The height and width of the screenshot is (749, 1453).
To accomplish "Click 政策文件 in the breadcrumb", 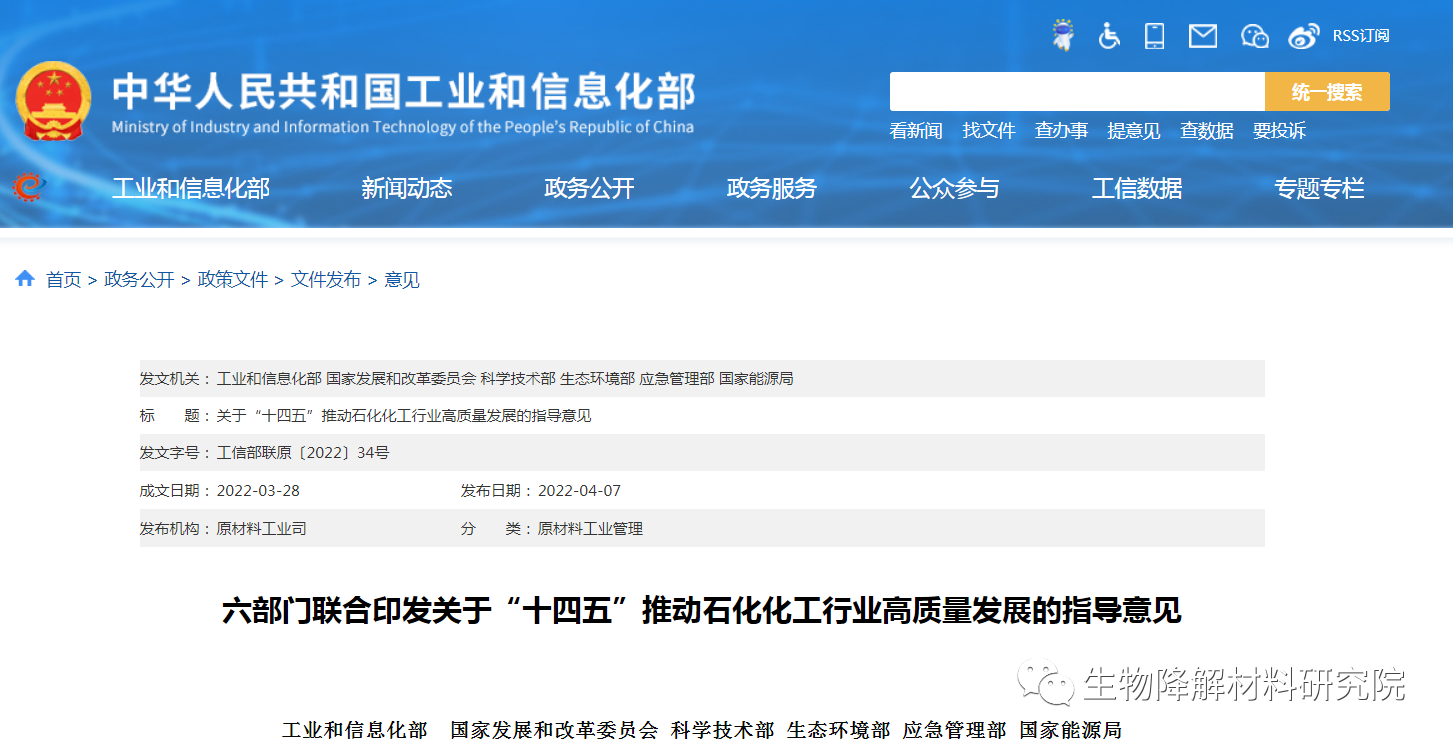I will pyautogui.click(x=233, y=280).
